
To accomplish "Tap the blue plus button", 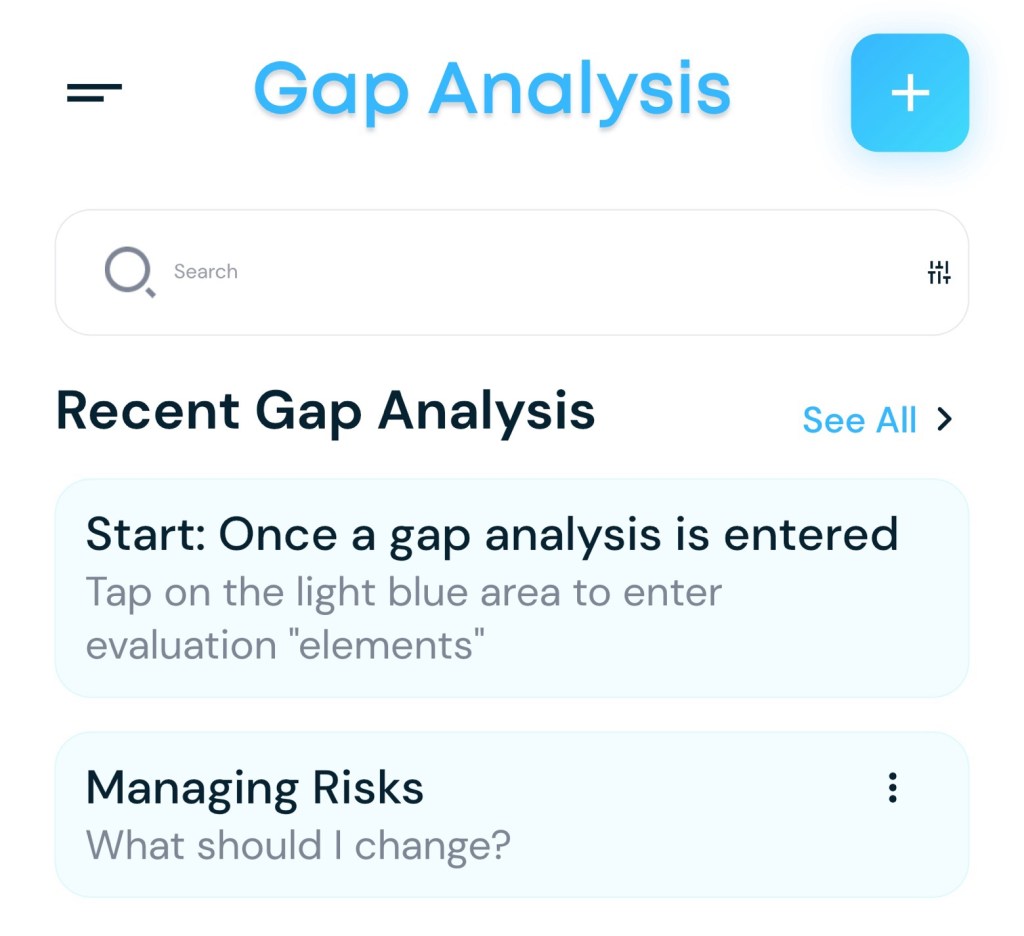I will pyautogui.click(x=909, y=93).
